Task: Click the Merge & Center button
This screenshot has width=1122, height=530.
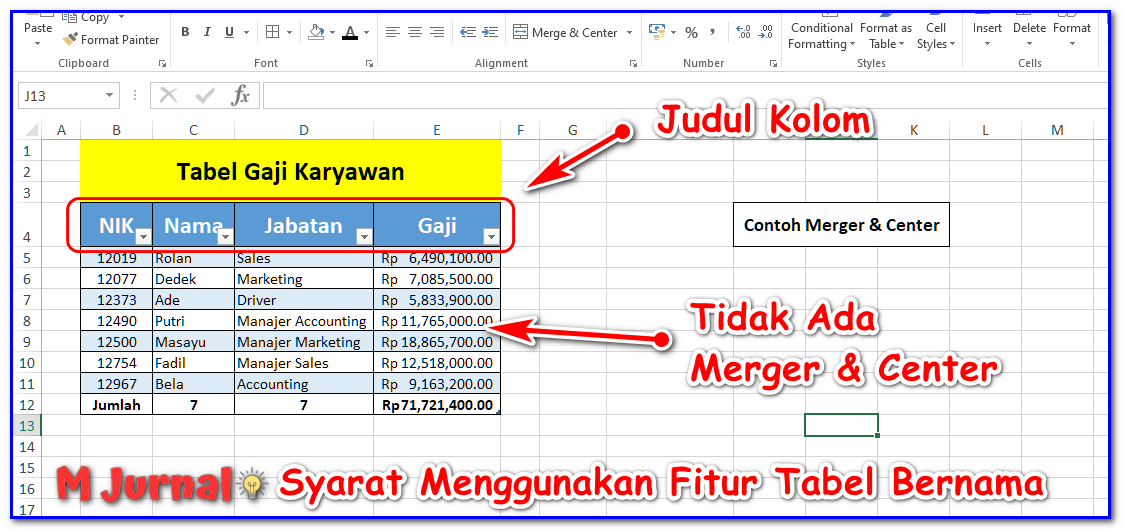Action: [x=565, y=33]
